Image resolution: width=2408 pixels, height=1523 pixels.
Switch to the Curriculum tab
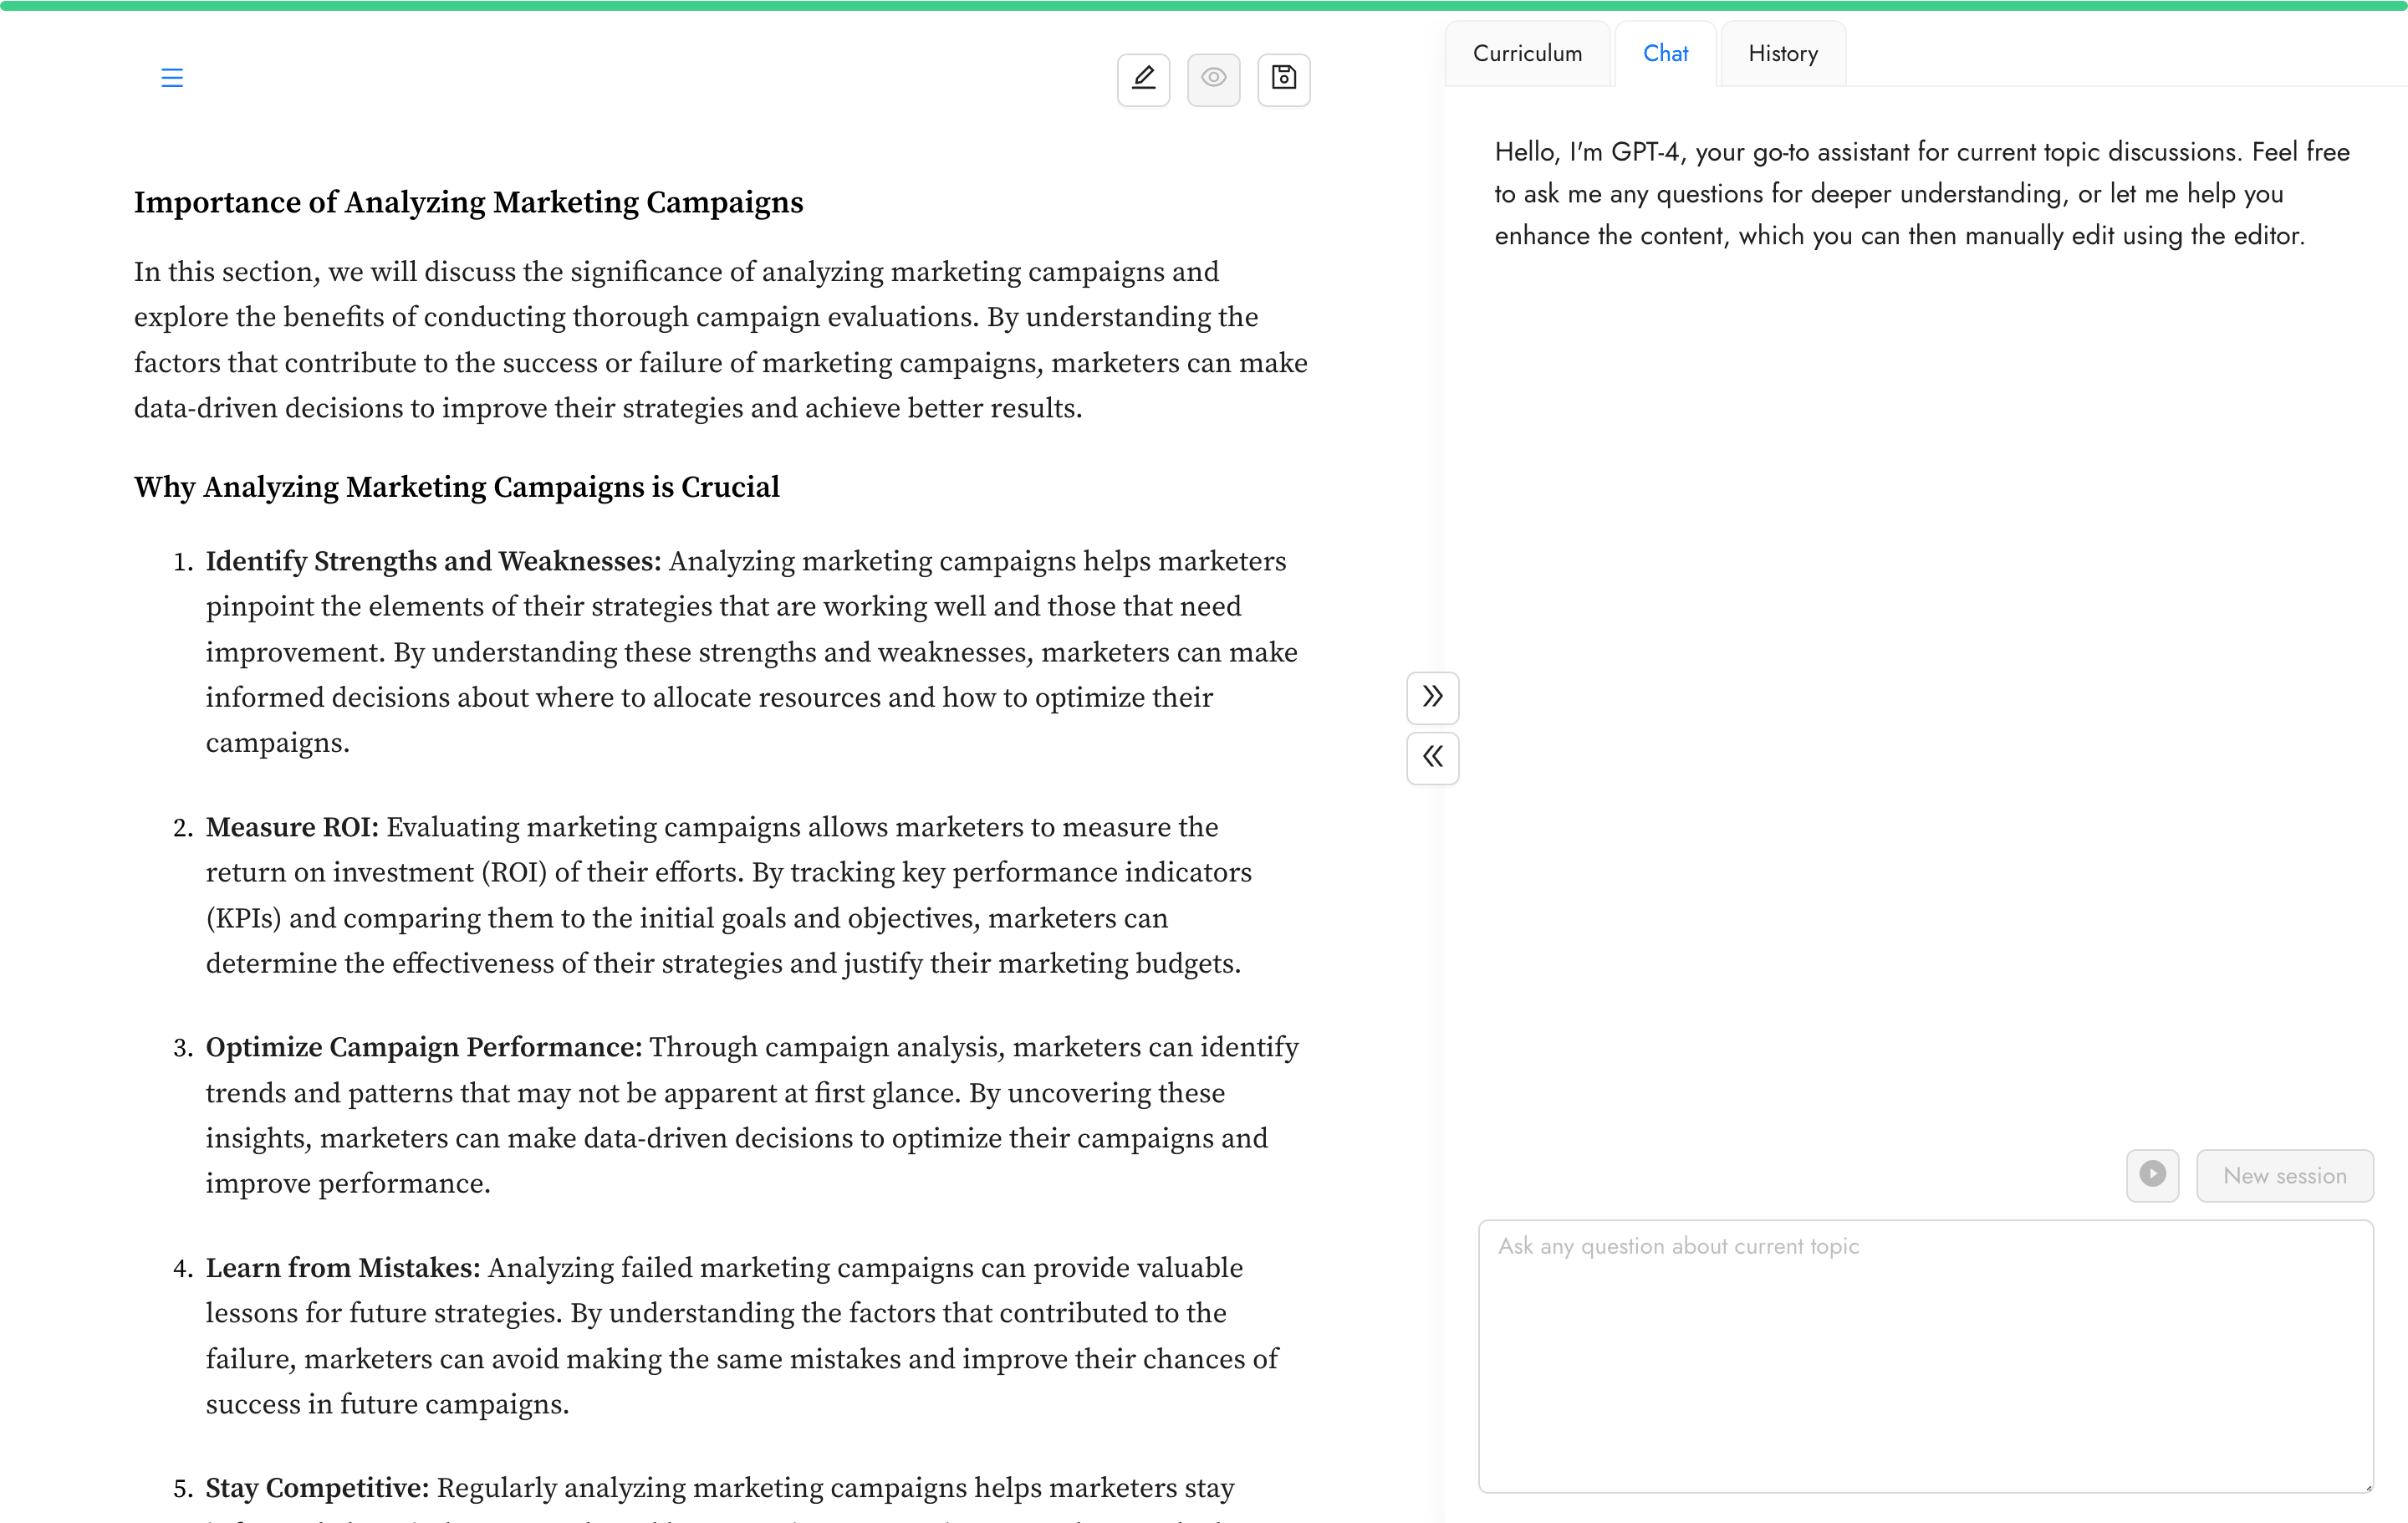point(1527,54)
